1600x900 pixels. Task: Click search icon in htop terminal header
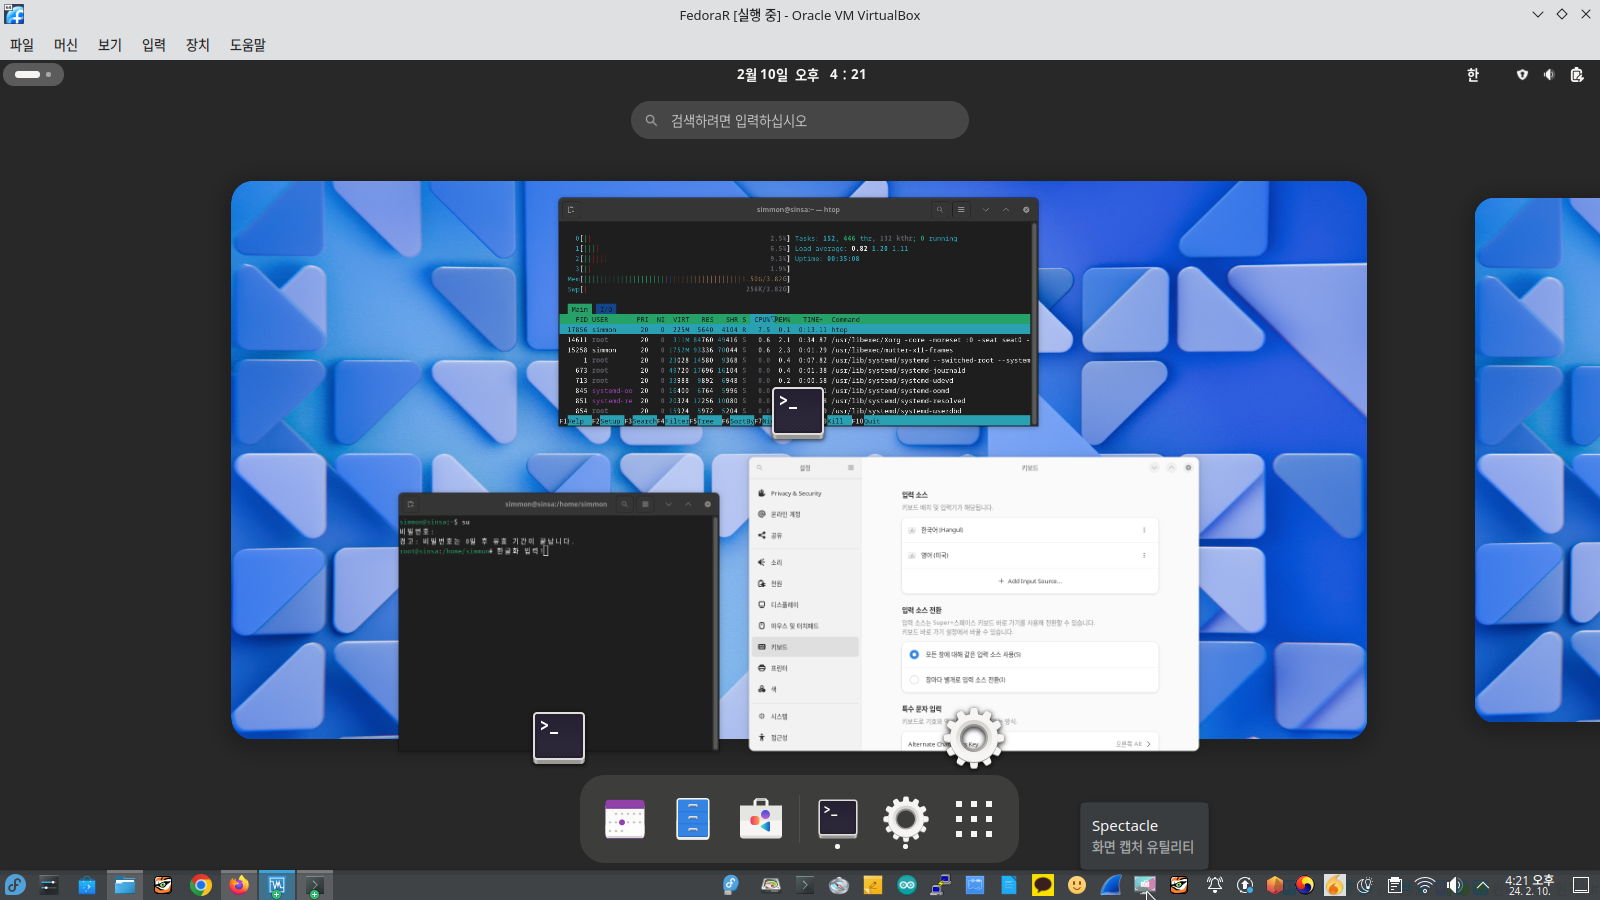point(940,210)
